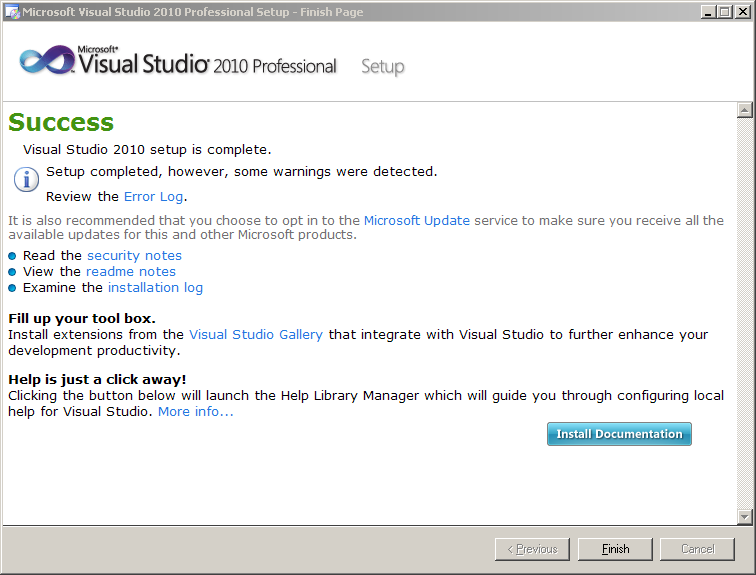Click the disabled Previous button

(x=532, y=549)
